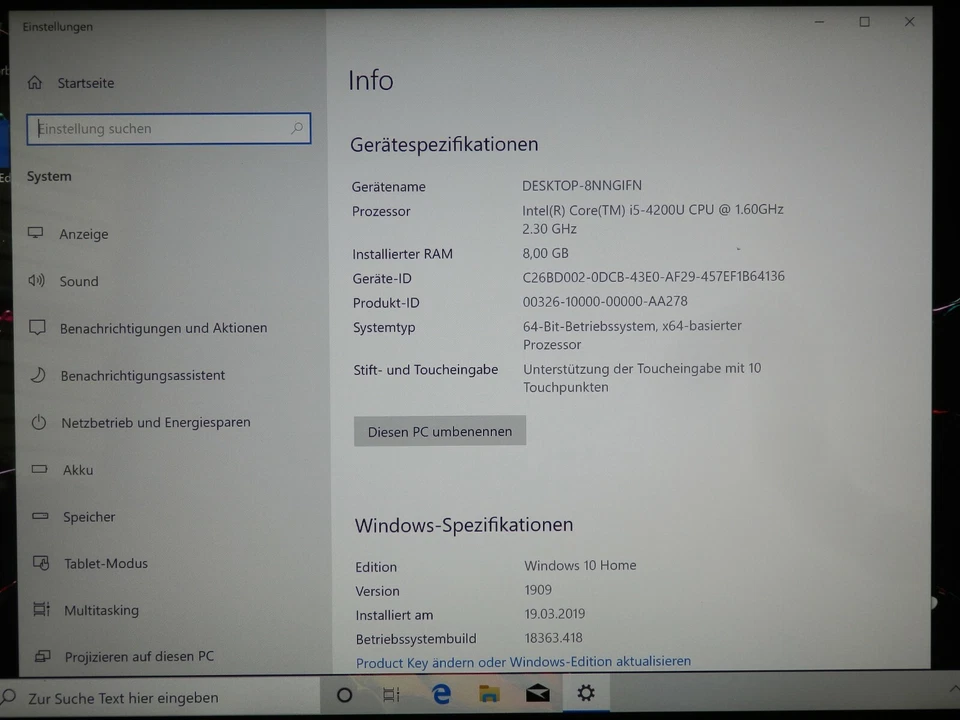The width and height of the screenshot is (960, 720).
Task: Enable Tablet-Modus settings page
Action: click(x=106, y=563)
